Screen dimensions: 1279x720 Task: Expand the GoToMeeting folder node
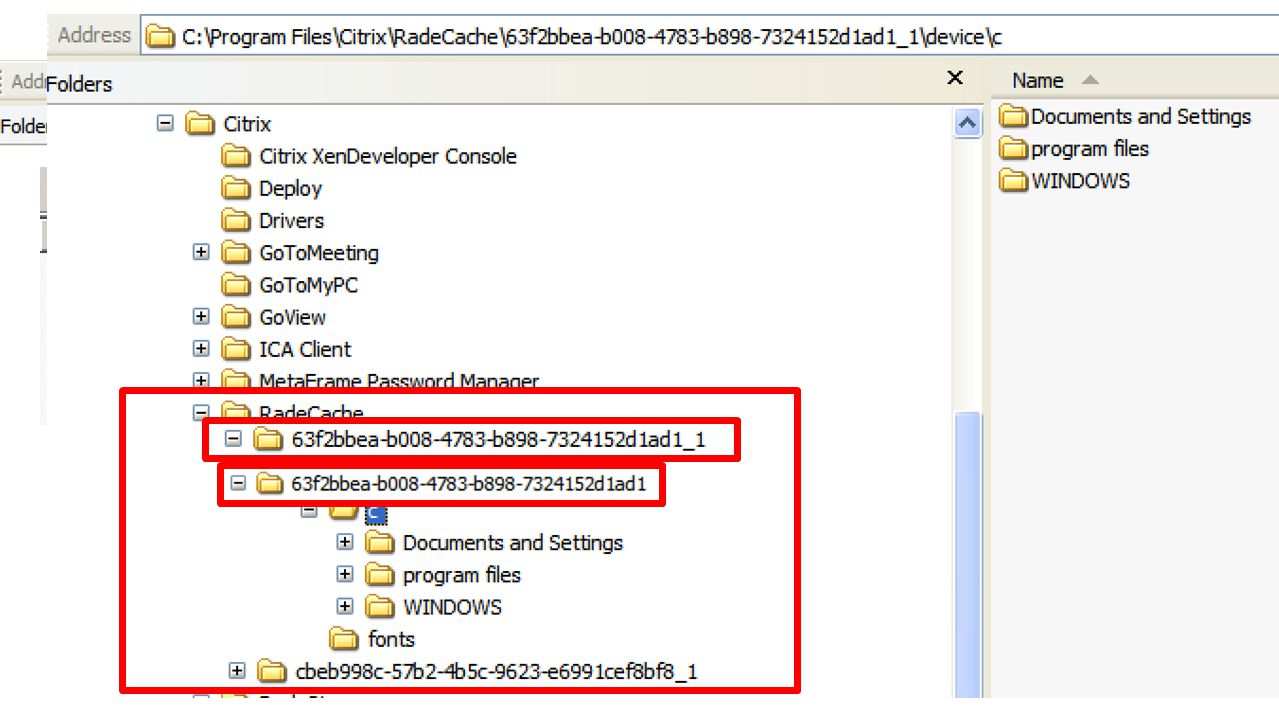[201, 253]
